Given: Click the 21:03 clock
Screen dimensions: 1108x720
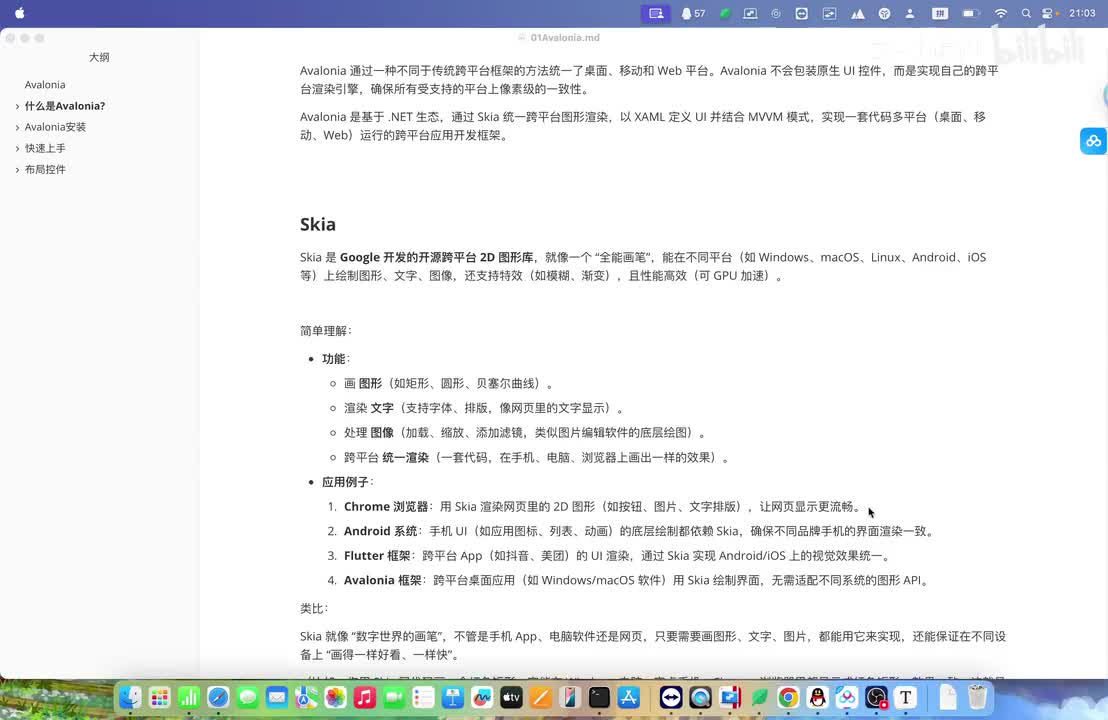Looking at the screenshot, I should coord(1082,13).
